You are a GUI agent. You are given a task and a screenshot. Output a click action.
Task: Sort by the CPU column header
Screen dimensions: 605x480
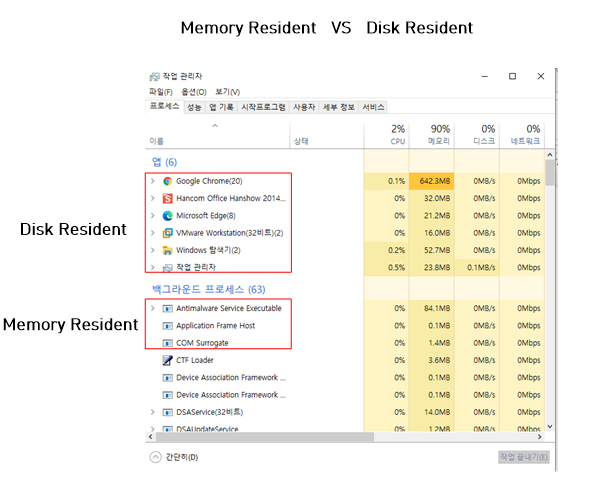click(x=386, y=135)
